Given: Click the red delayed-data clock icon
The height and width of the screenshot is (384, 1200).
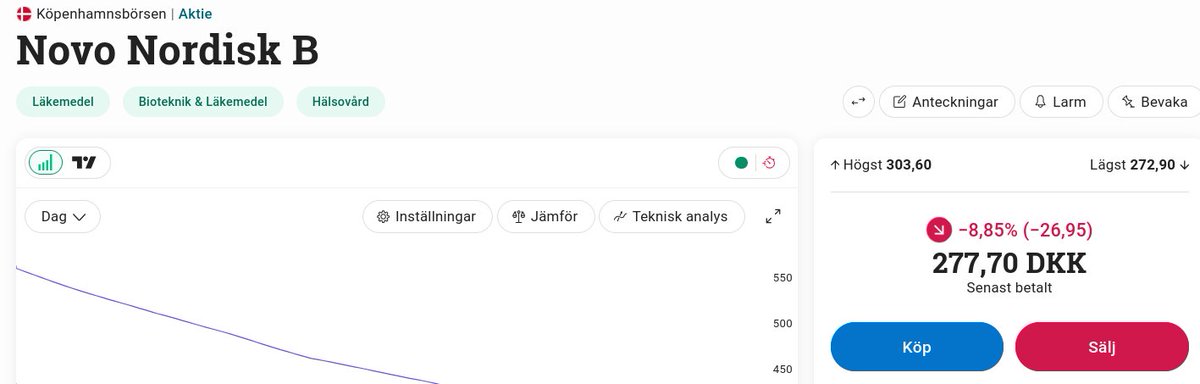Looking at the screenshot, I should point(769,163).
